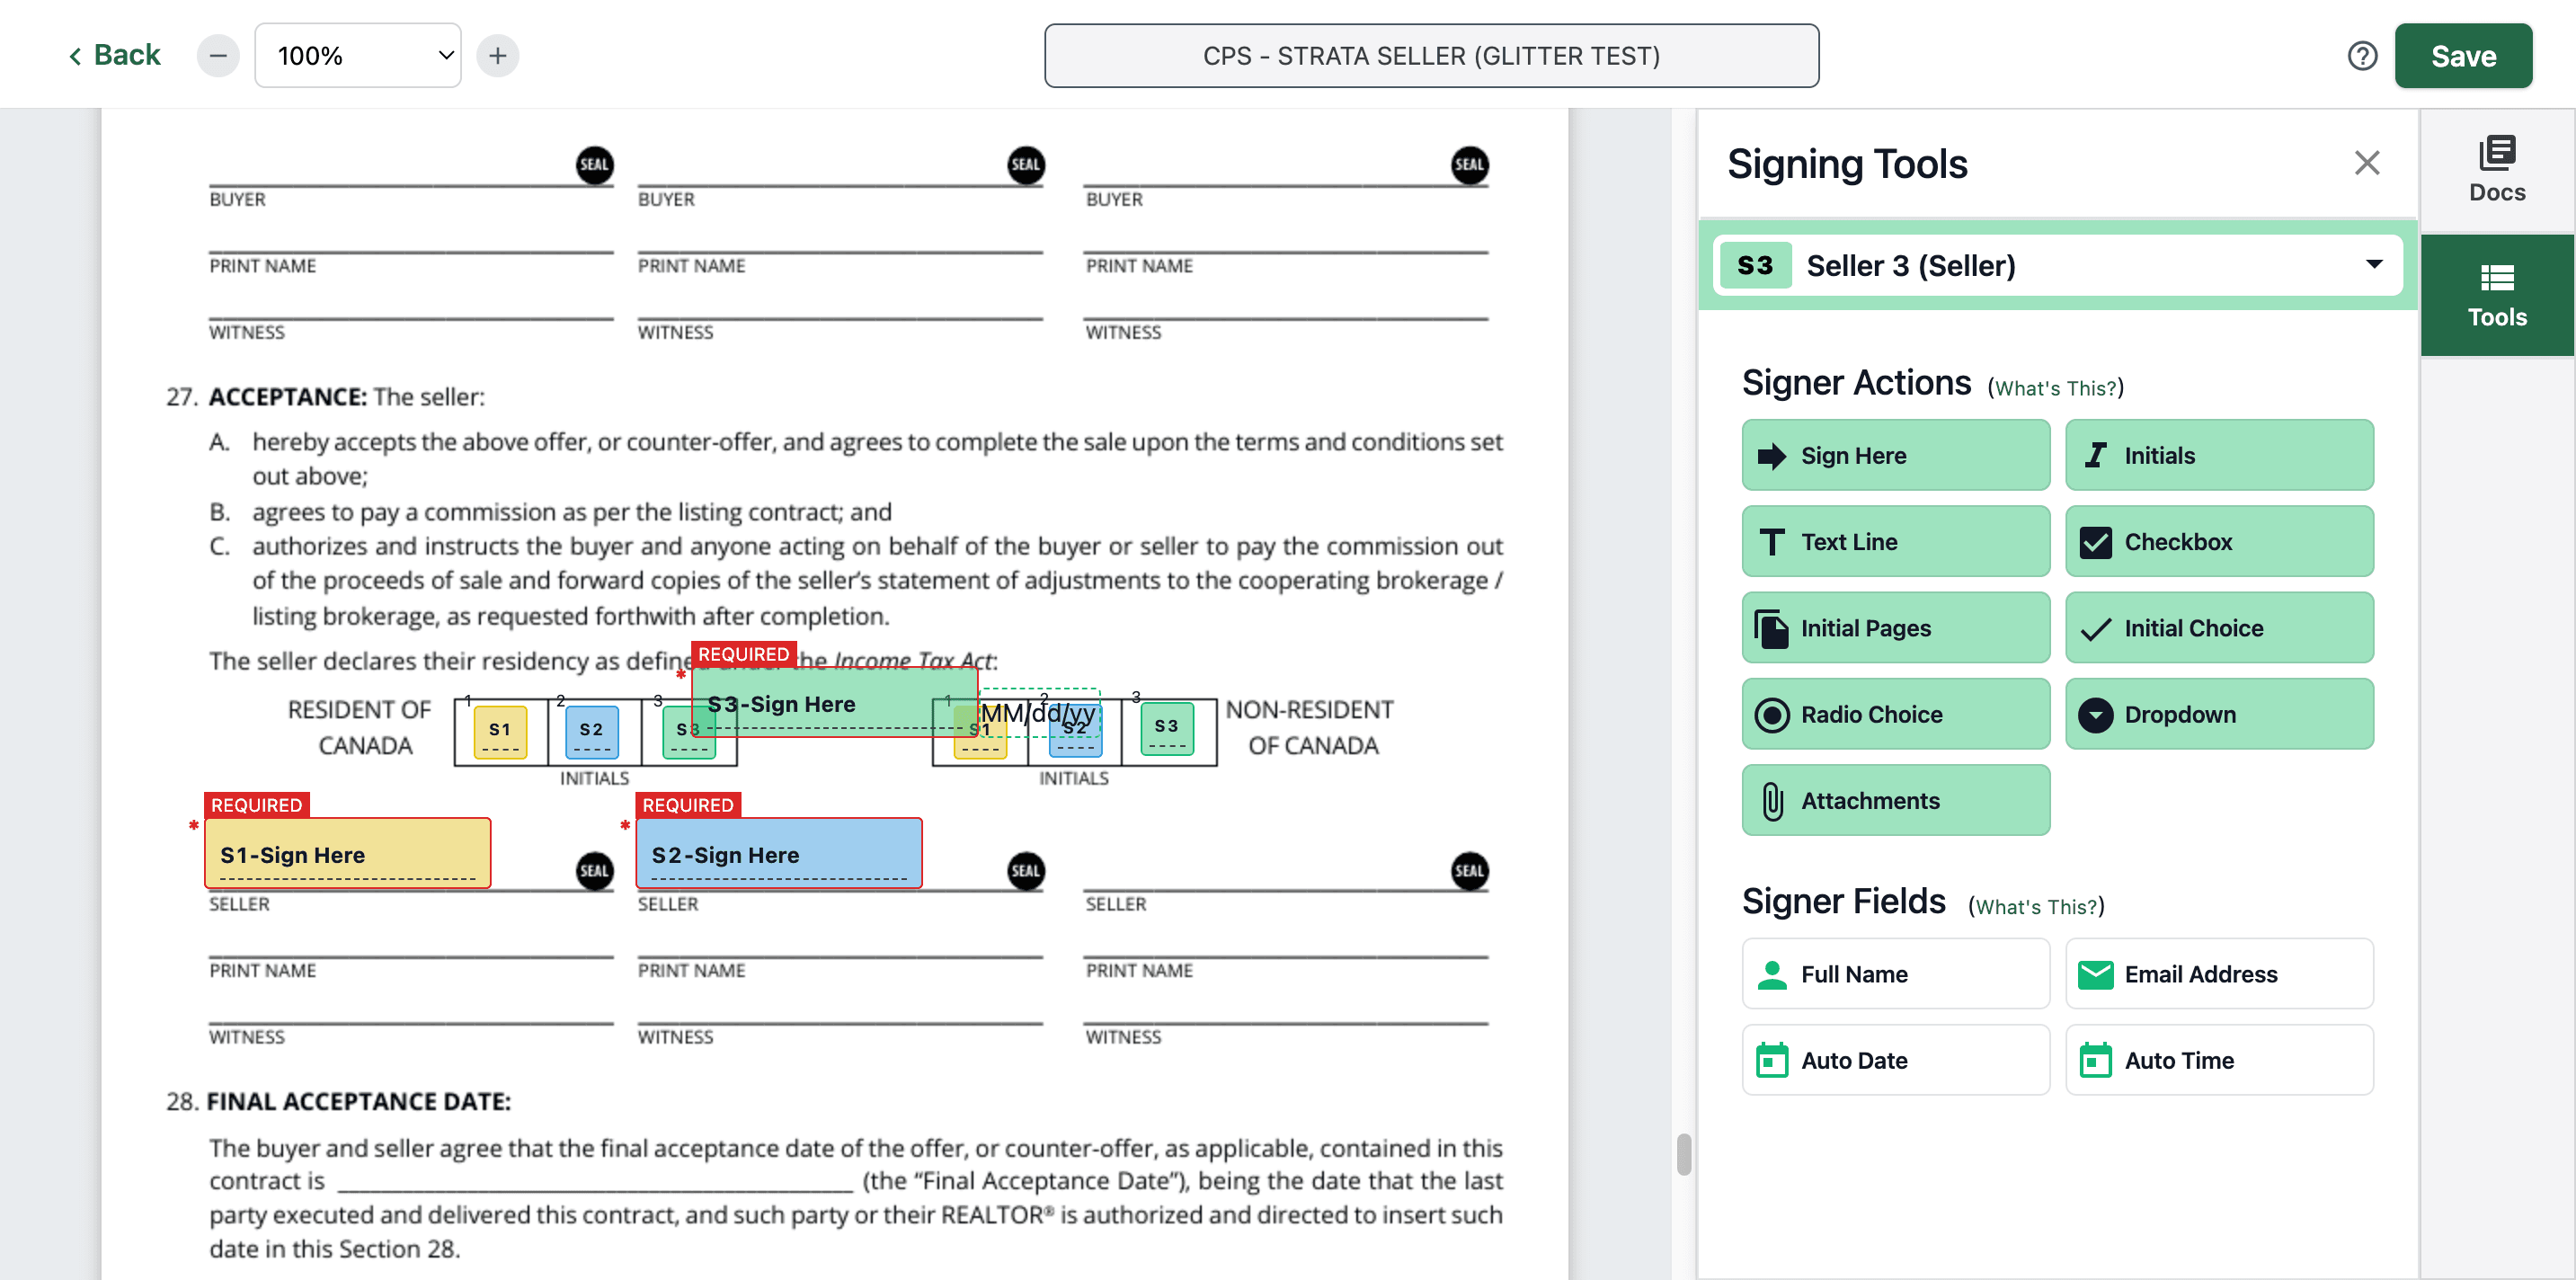Add a Sign Here signer action
The image size is (2576, 1280).
(x=1895, y=455)
